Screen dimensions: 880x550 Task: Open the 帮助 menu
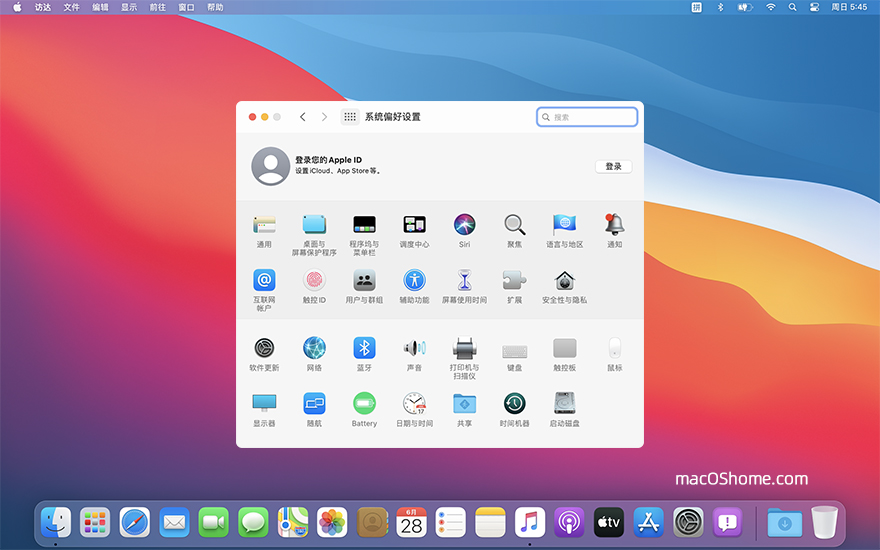click(x=215, y=7)
